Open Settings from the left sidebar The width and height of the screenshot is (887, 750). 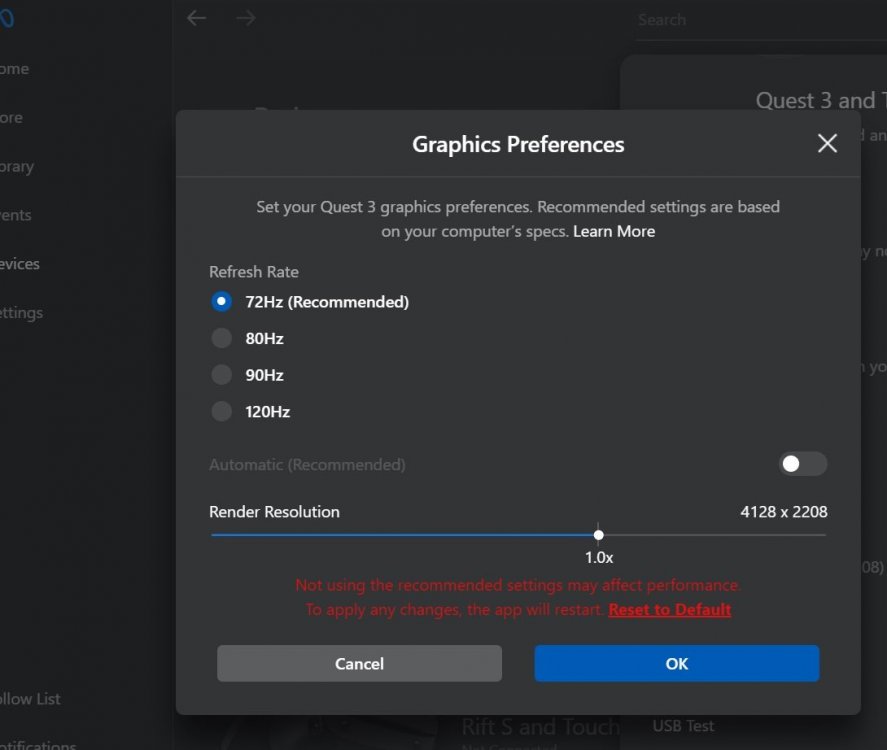[21, 313]
